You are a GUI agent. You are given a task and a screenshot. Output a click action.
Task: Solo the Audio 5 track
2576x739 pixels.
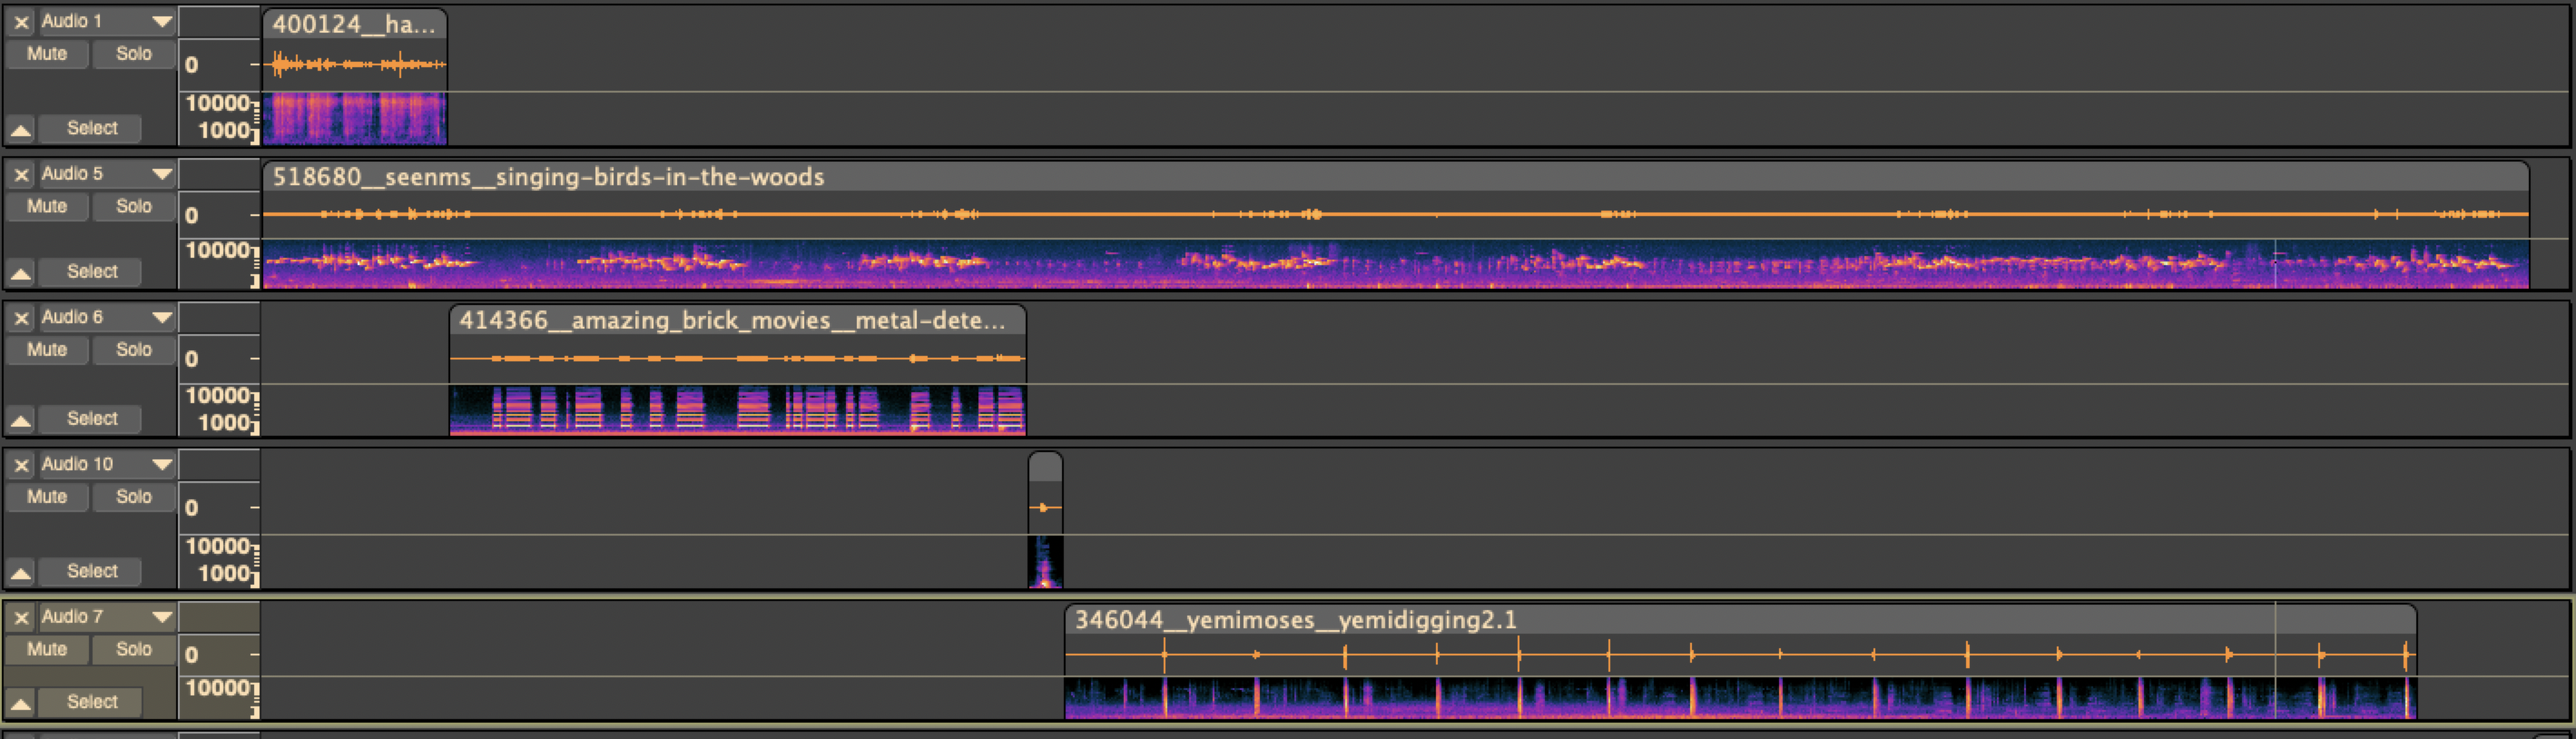134,207
